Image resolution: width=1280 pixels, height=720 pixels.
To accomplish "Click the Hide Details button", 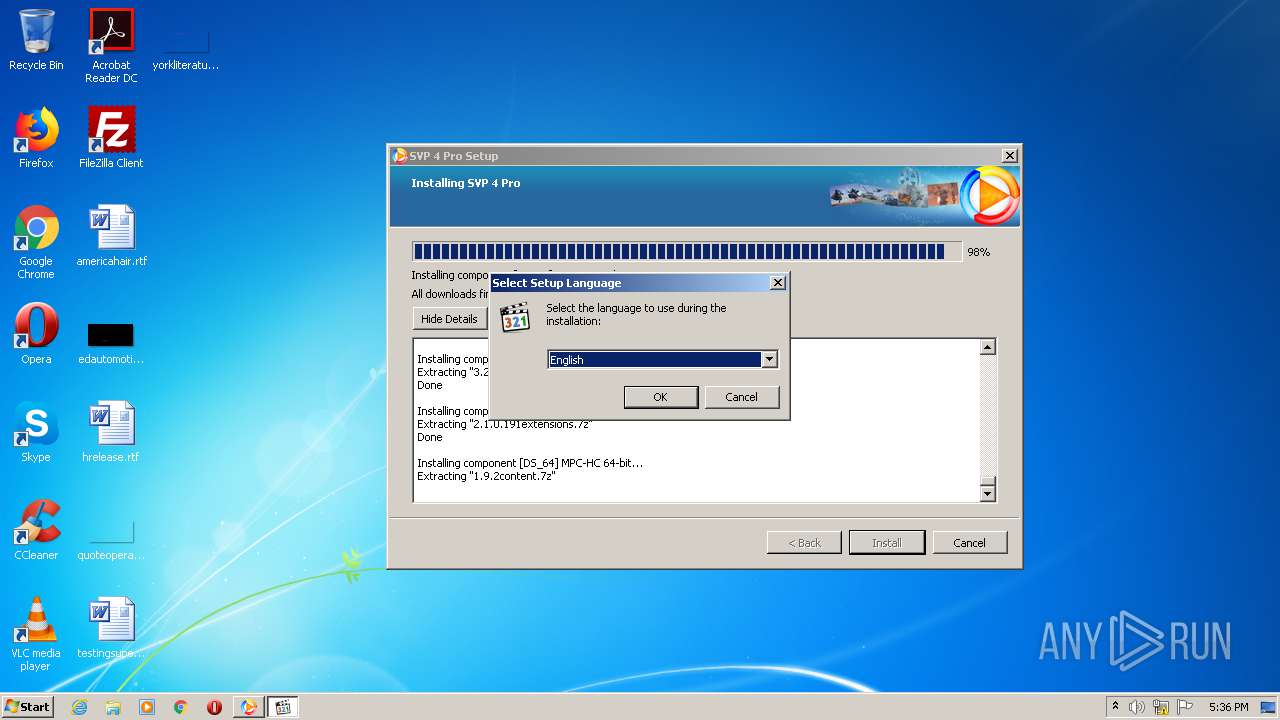I will tap(449, 319).
